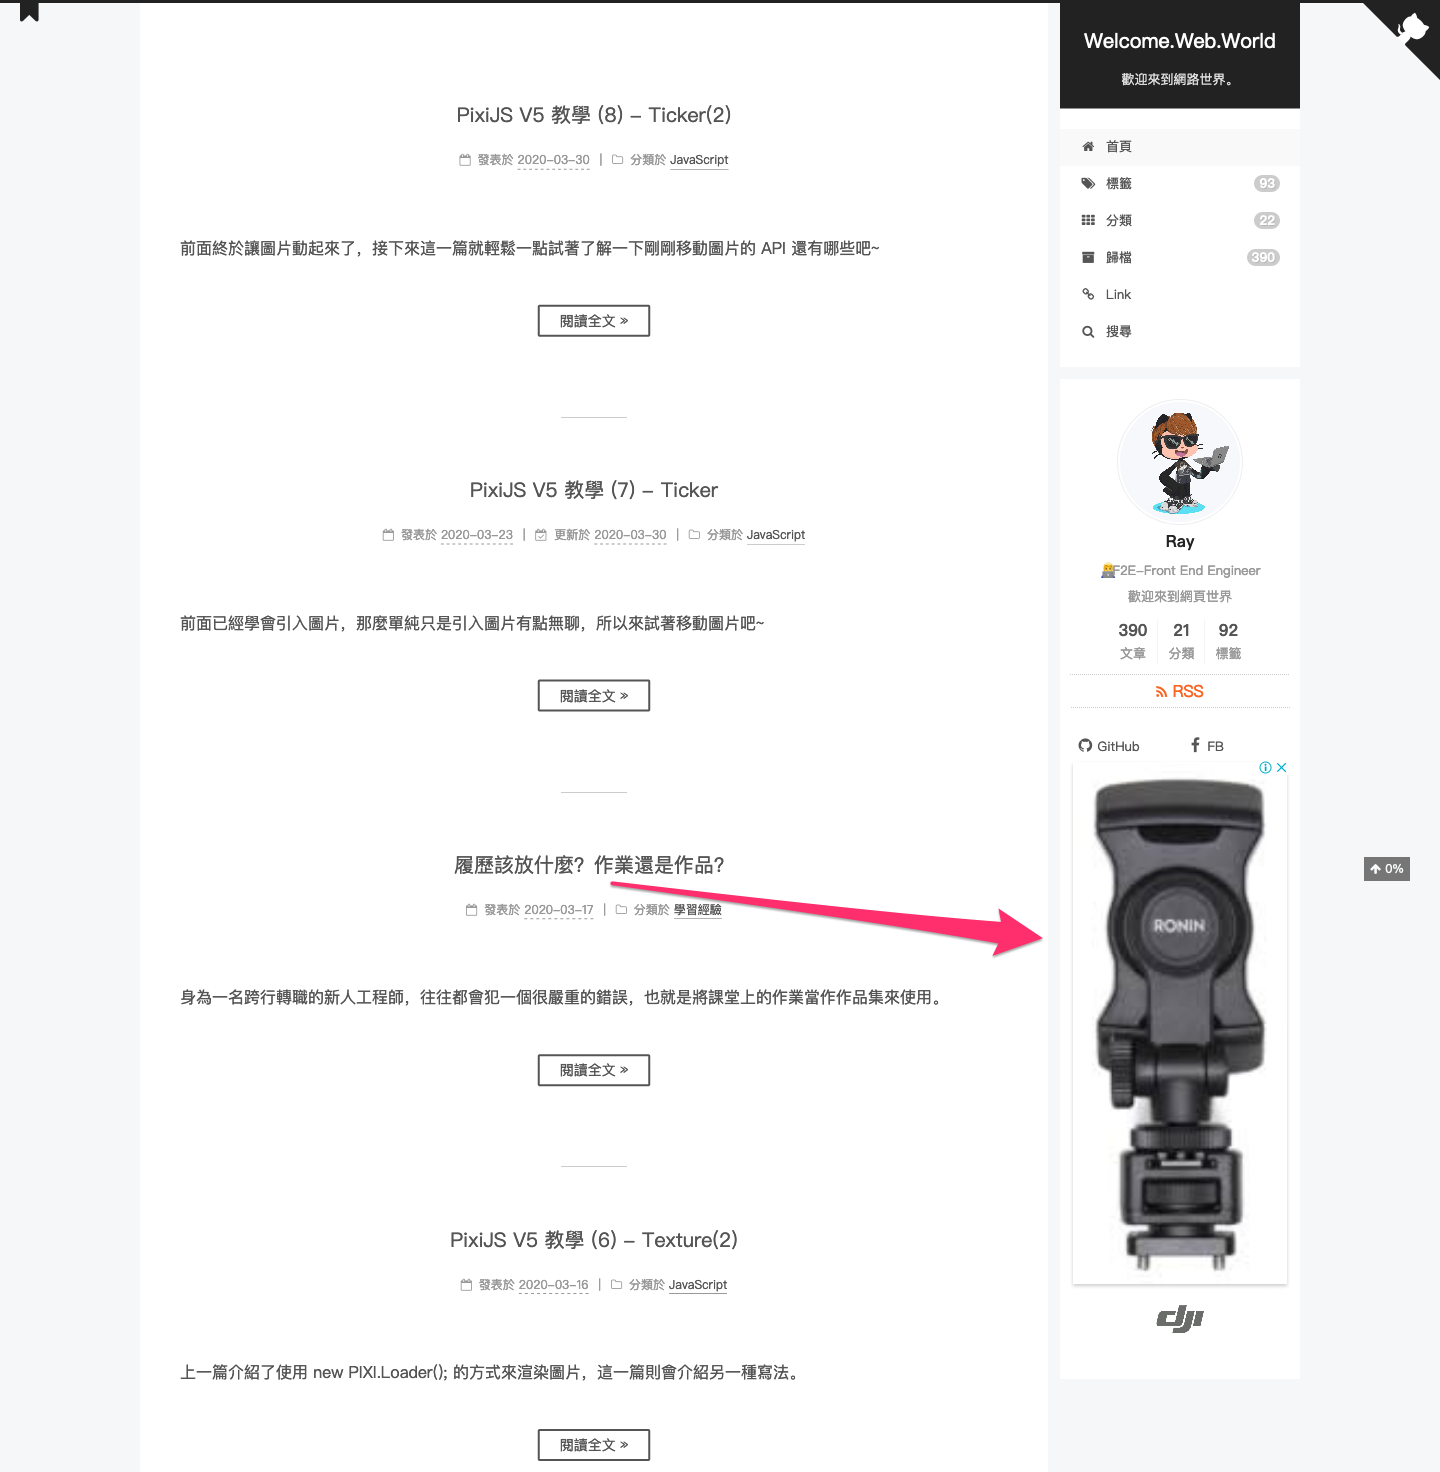
Task: Click 閱讀全文 under Ticker(2) post
Action: (594, 321)
